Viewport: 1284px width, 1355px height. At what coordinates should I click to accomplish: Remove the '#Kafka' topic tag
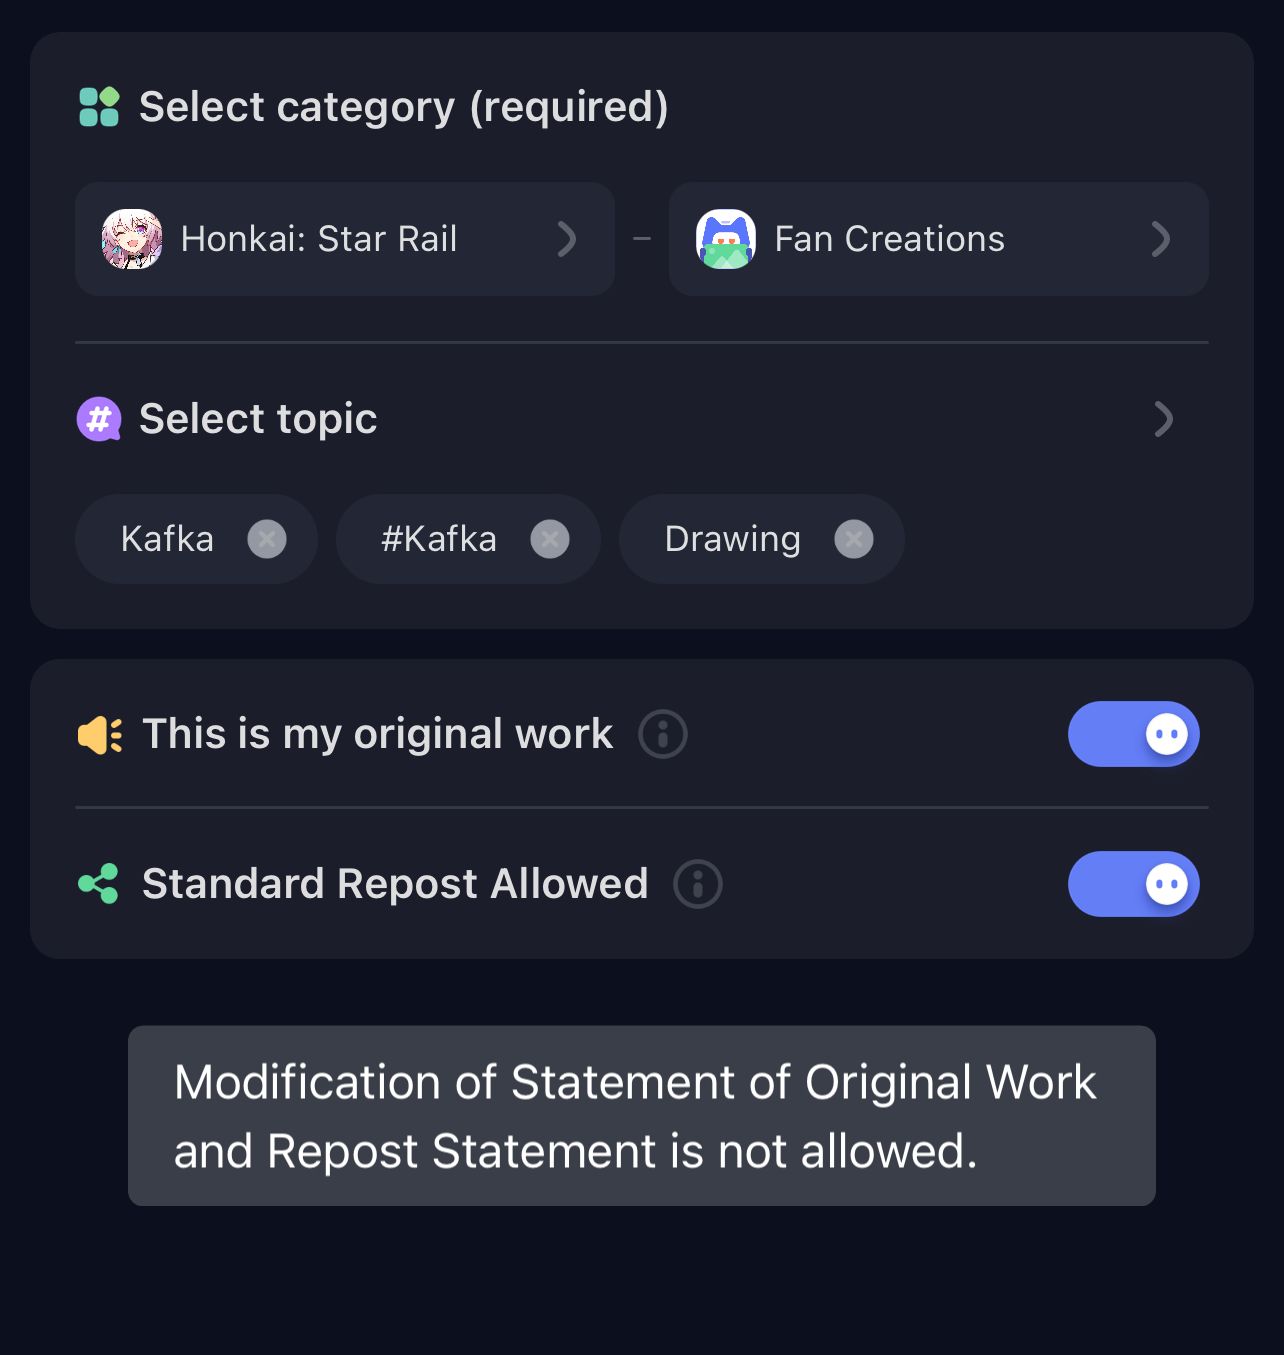coord(550,539)
